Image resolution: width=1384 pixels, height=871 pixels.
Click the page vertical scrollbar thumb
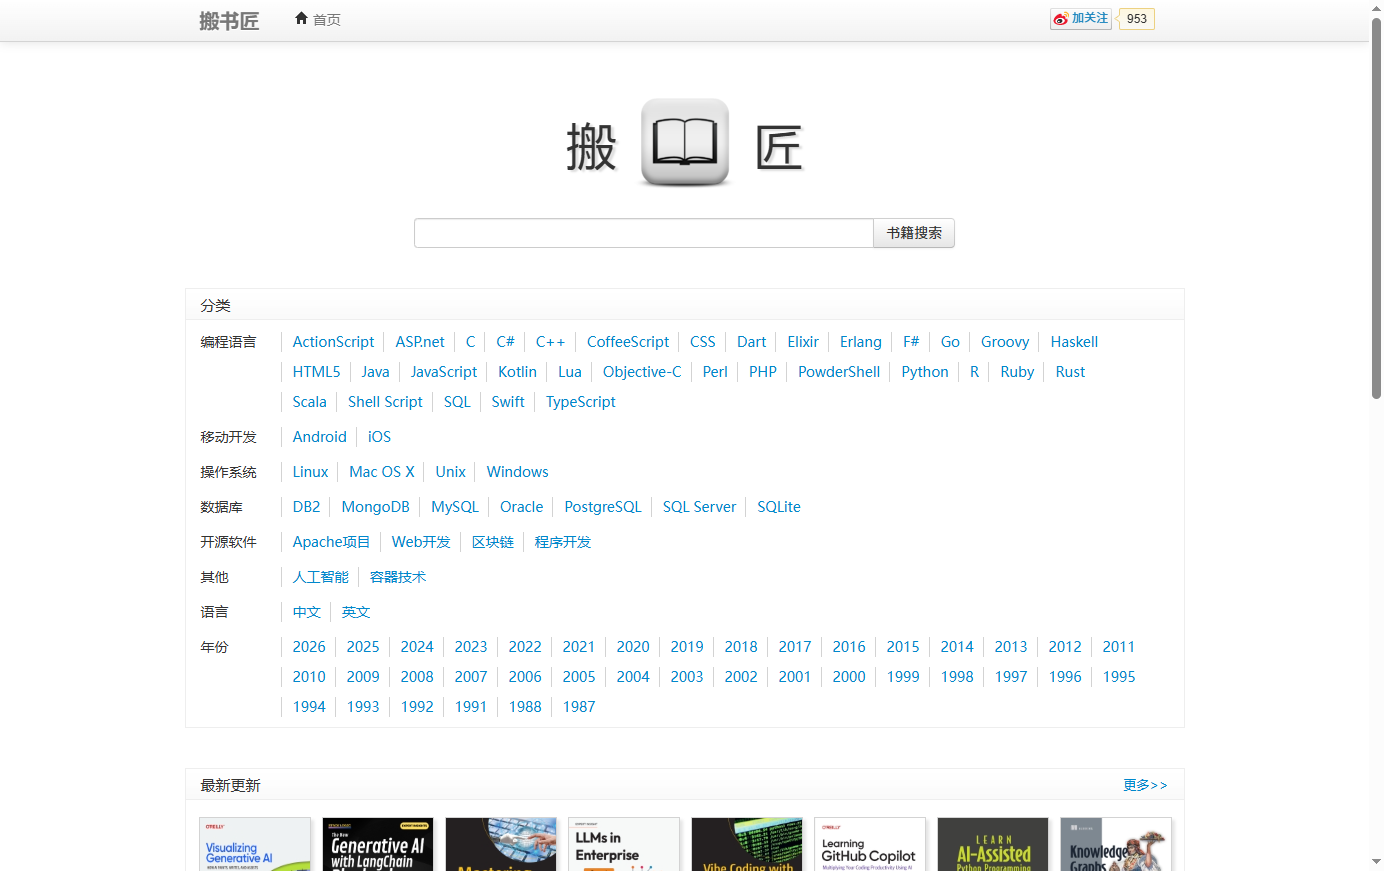click(1376, 208)
